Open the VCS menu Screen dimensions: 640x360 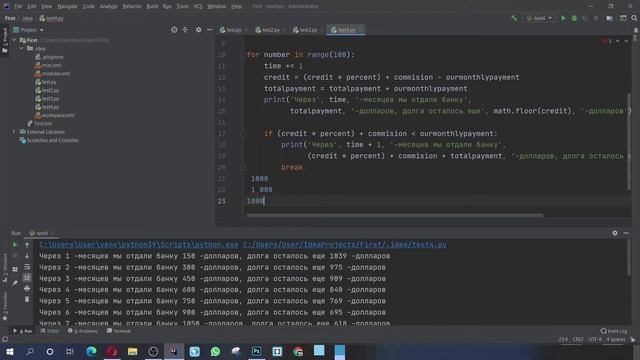[198, 6]
